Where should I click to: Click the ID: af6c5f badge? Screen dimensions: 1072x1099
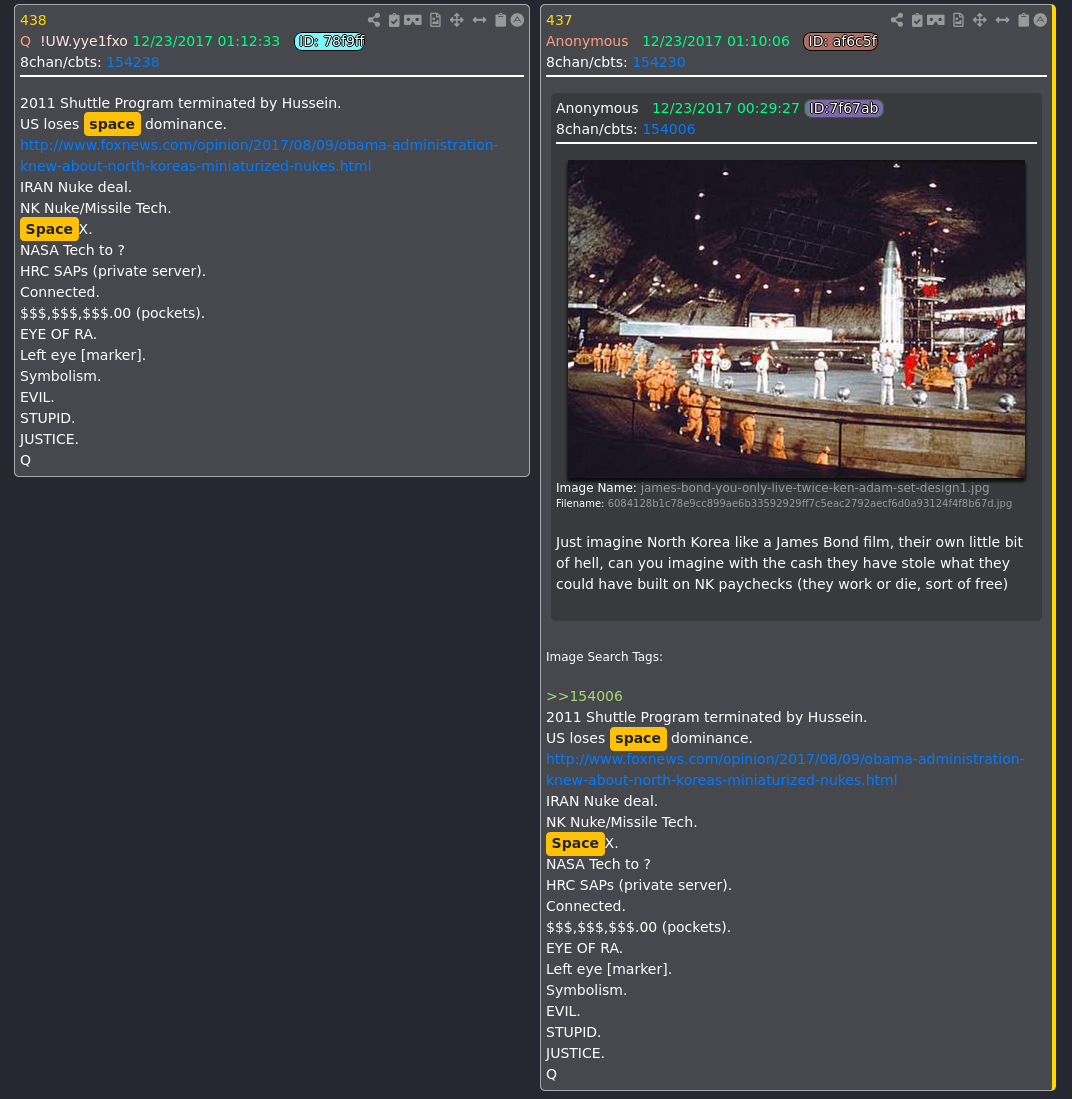(x=841, y=41)
